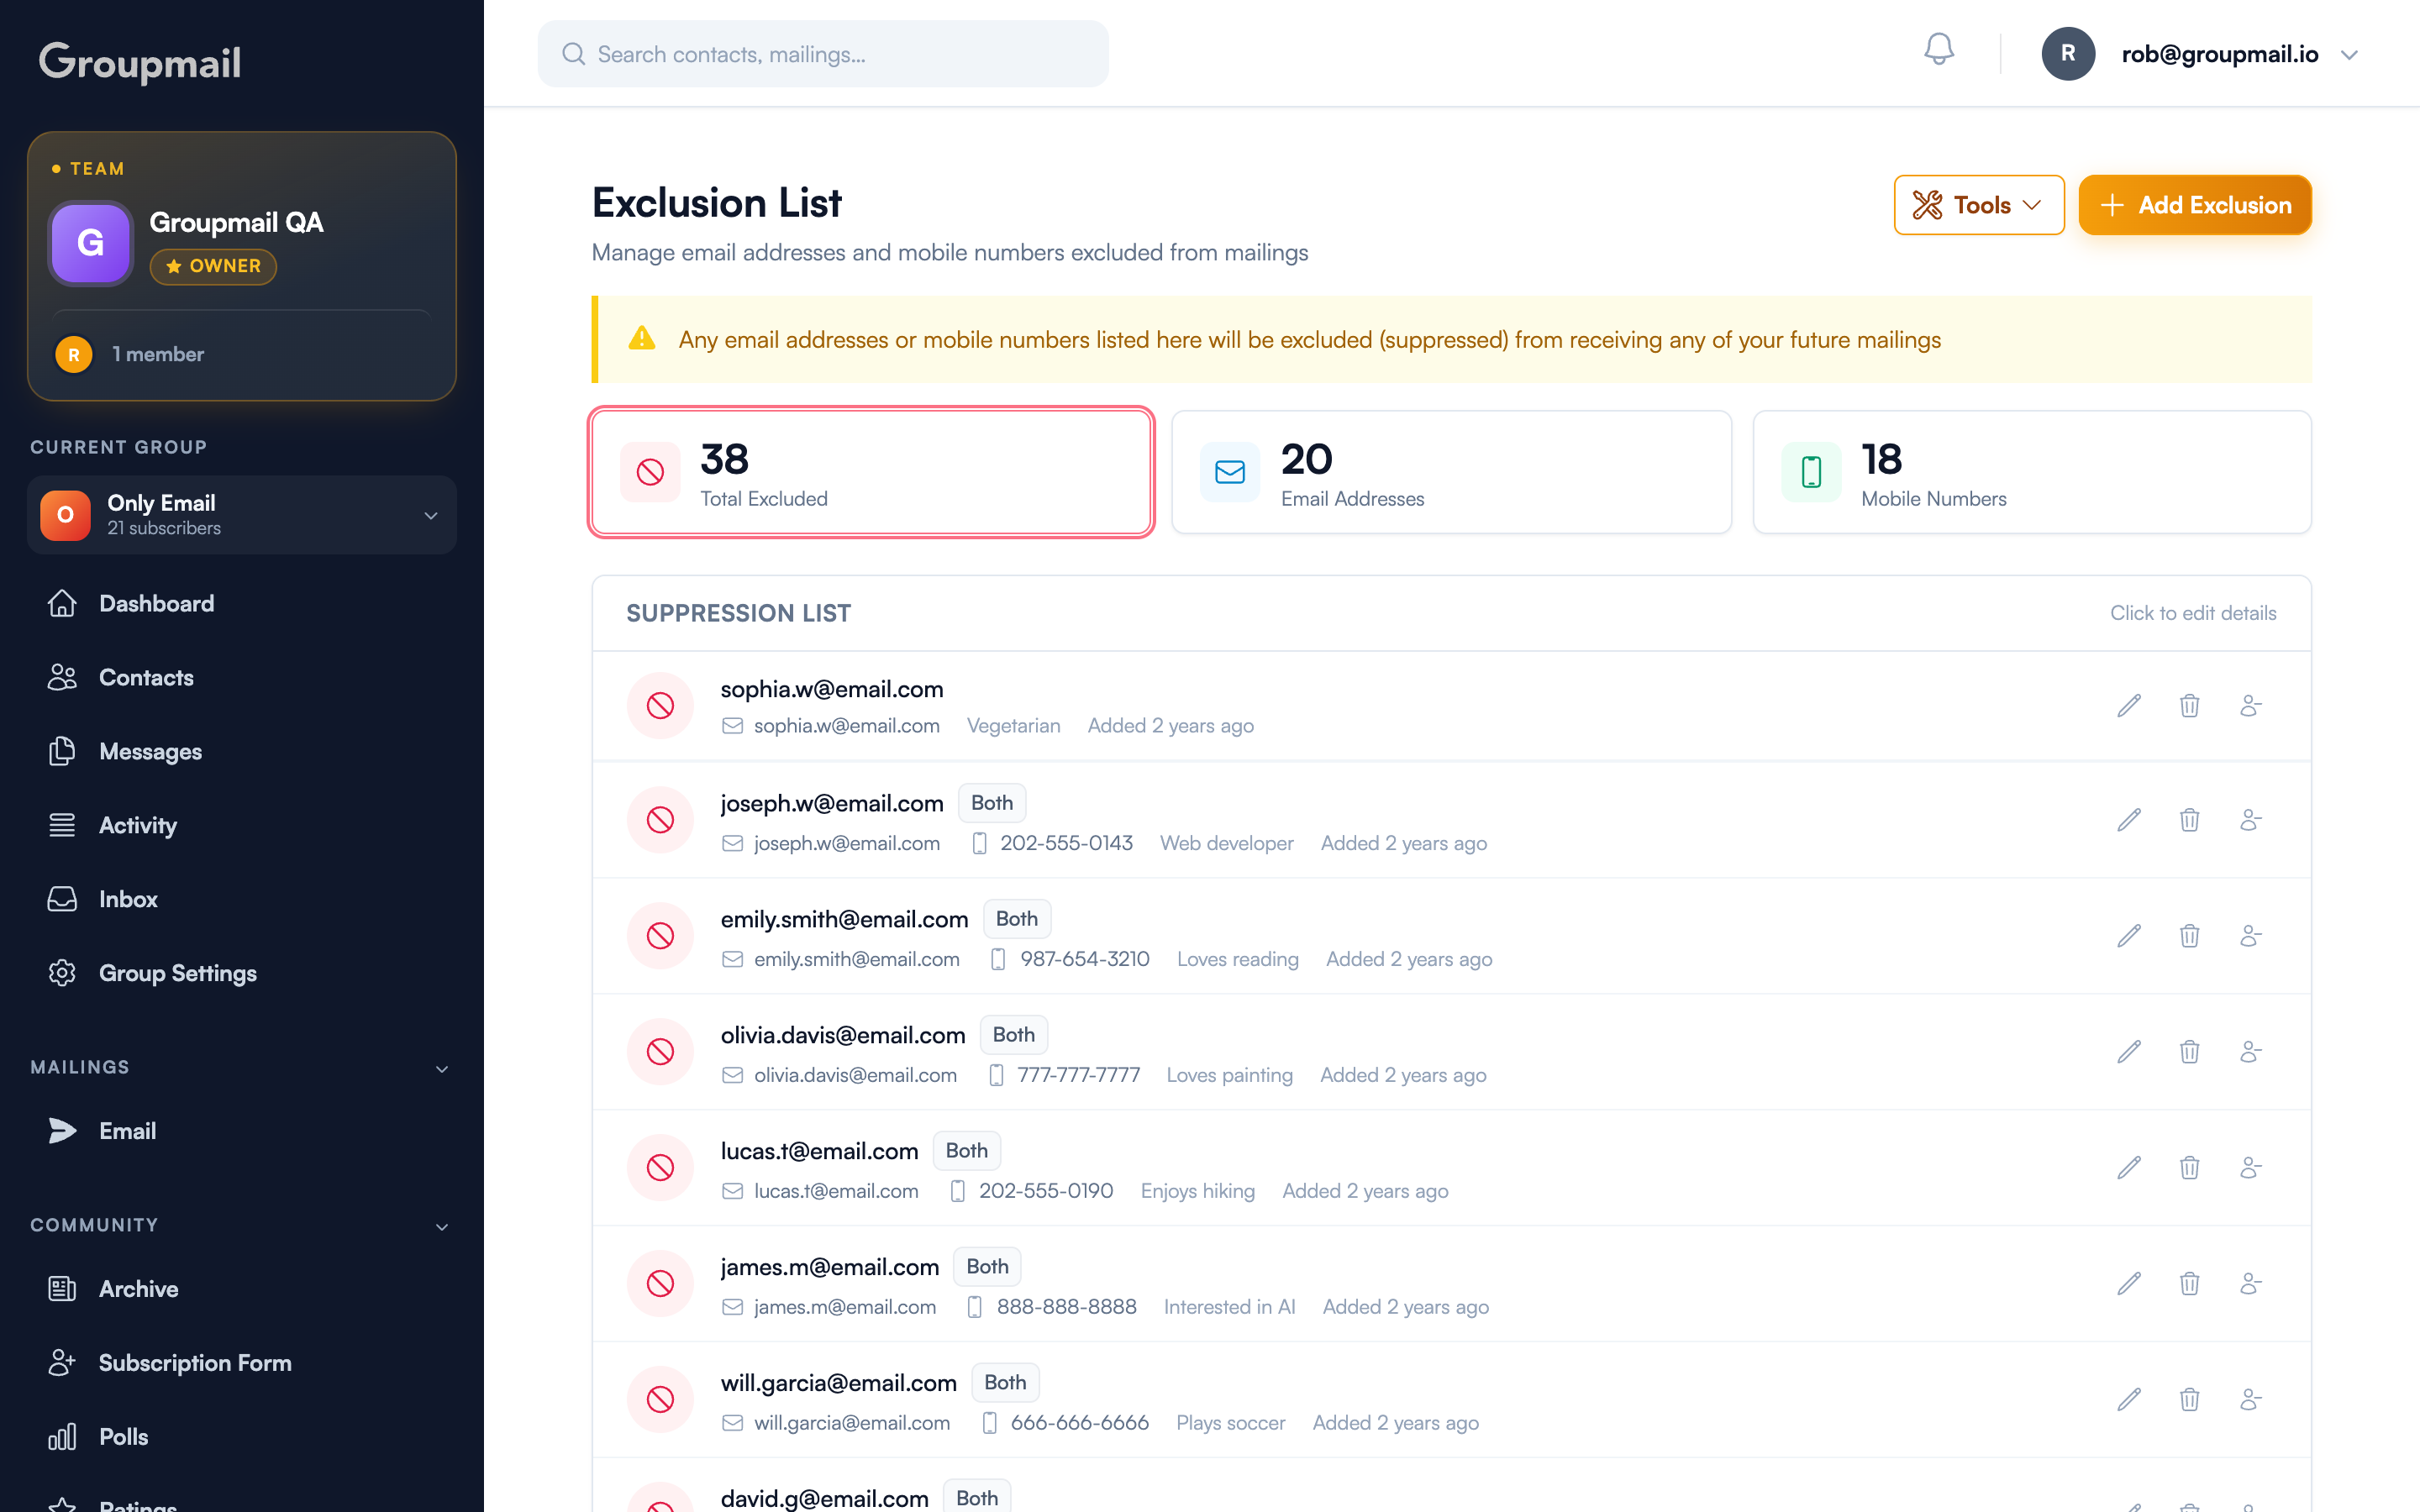Delete the joseph.w@email.com exclusion

[x=2189, y=820]
